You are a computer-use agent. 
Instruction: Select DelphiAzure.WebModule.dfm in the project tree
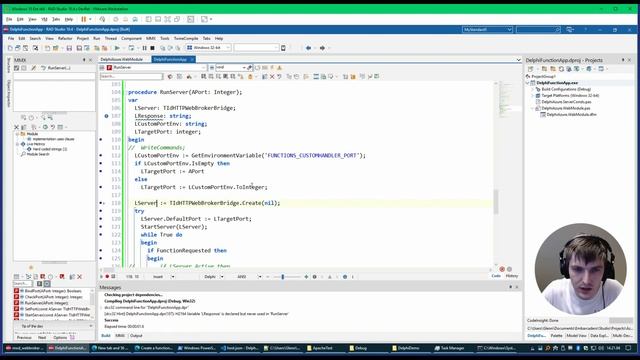[571, 115]
